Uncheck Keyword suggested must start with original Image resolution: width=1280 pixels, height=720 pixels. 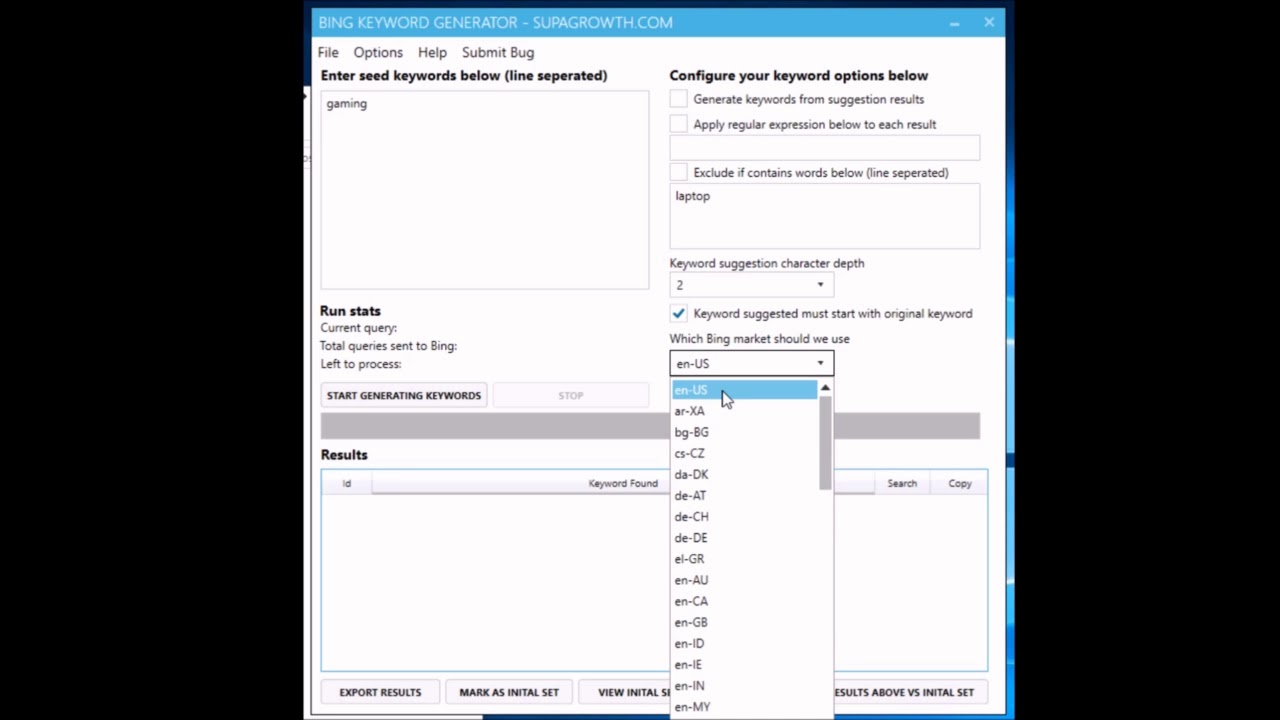(x=679, y=313)
